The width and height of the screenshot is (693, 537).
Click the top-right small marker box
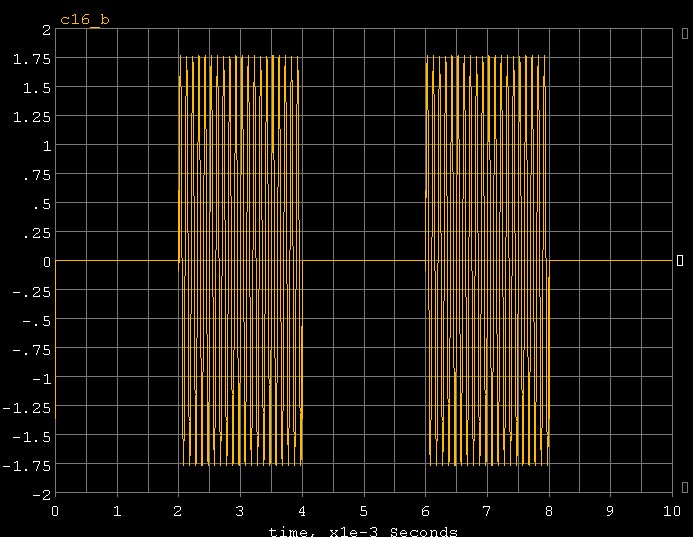(x=685, y=34)
